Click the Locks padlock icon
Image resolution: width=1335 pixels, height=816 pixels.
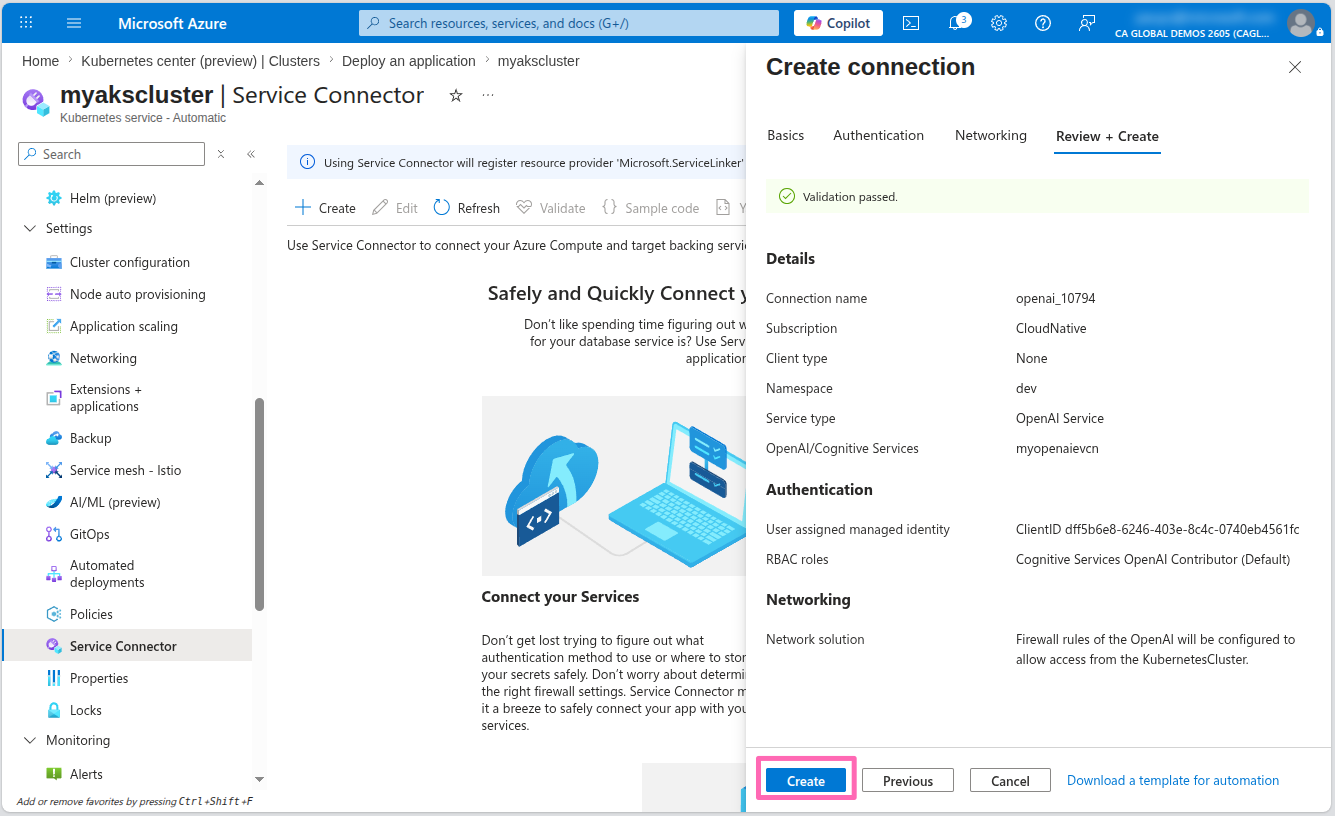(54, 710)
